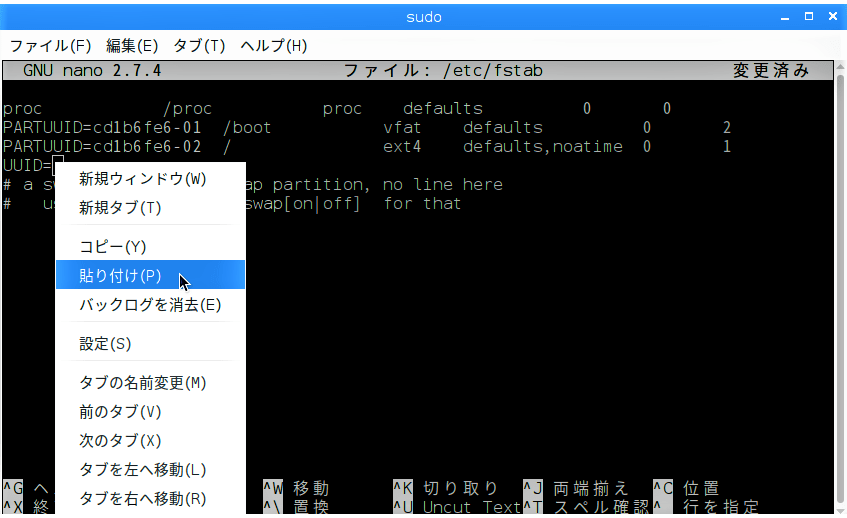
Task: Paste with 貼り付け(P) menu entry
Action: (120, 276)
